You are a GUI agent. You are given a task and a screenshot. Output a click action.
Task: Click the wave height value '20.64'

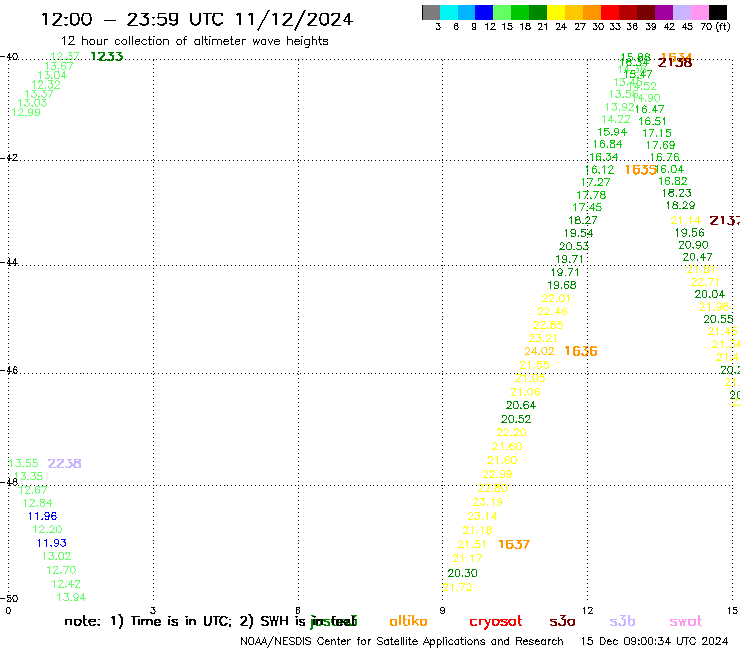tap(521, 405)
